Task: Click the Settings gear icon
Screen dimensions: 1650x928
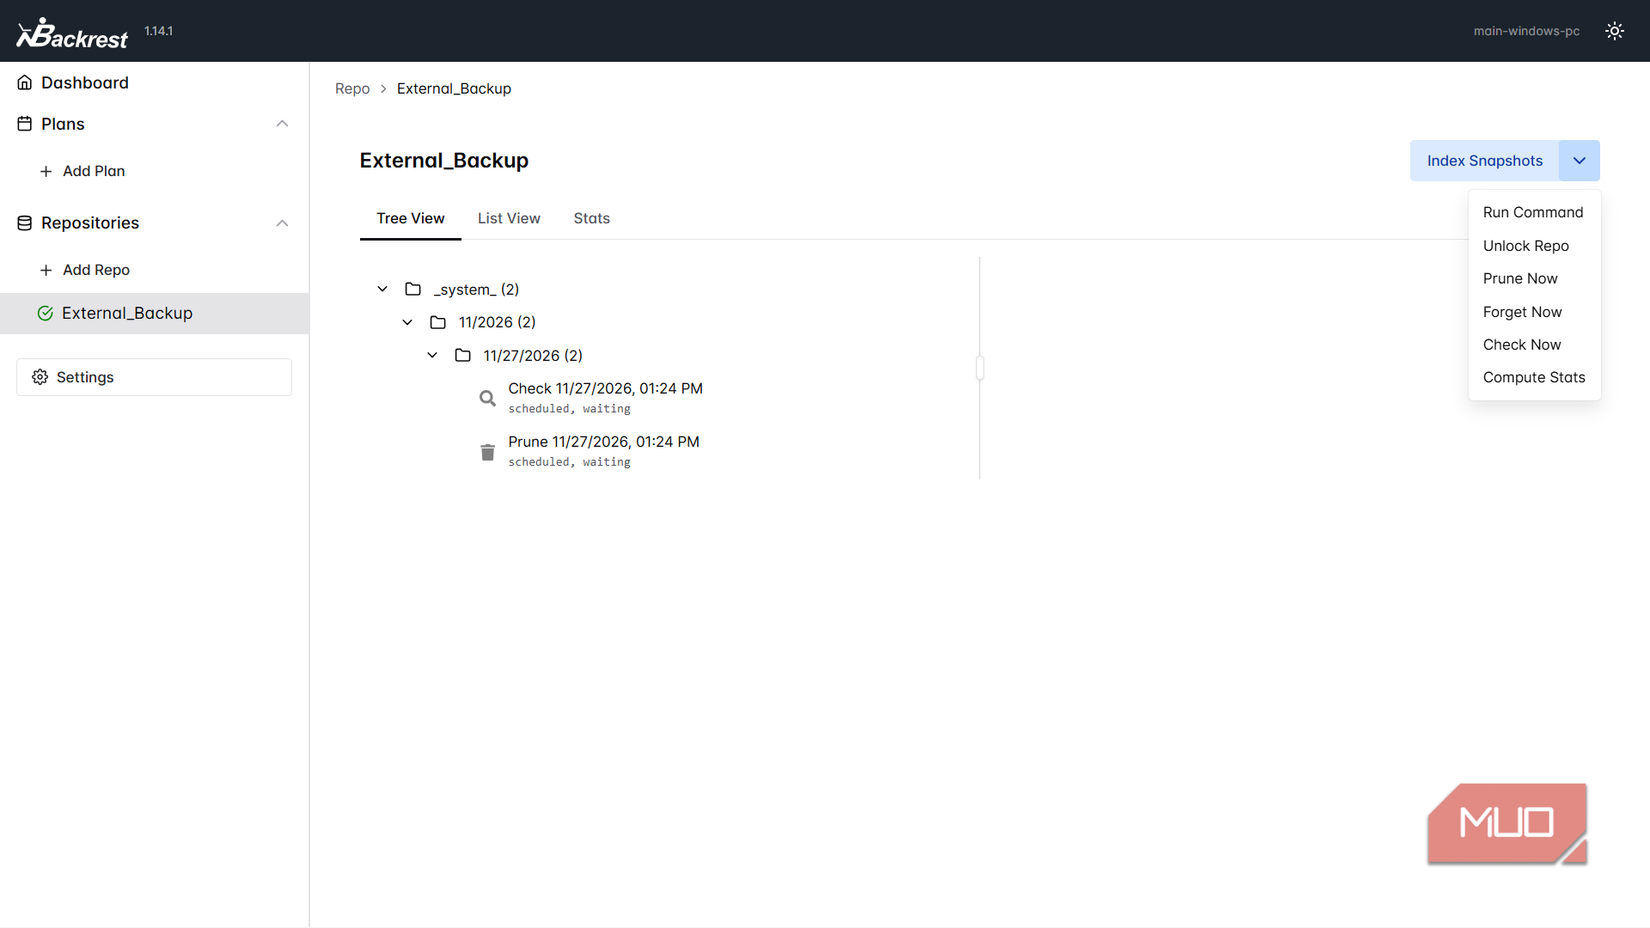Action: click(x=40, y=377)
